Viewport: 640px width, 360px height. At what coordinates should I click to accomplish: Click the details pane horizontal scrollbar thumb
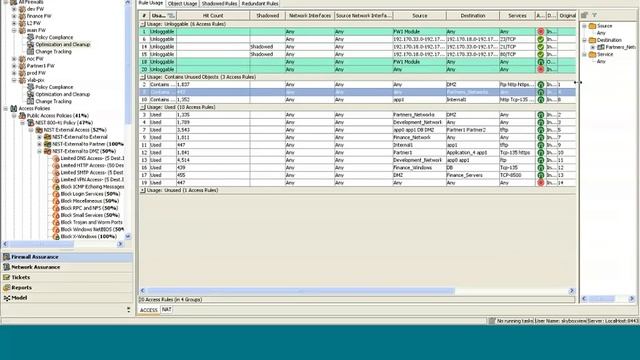[x=602, y=299]
